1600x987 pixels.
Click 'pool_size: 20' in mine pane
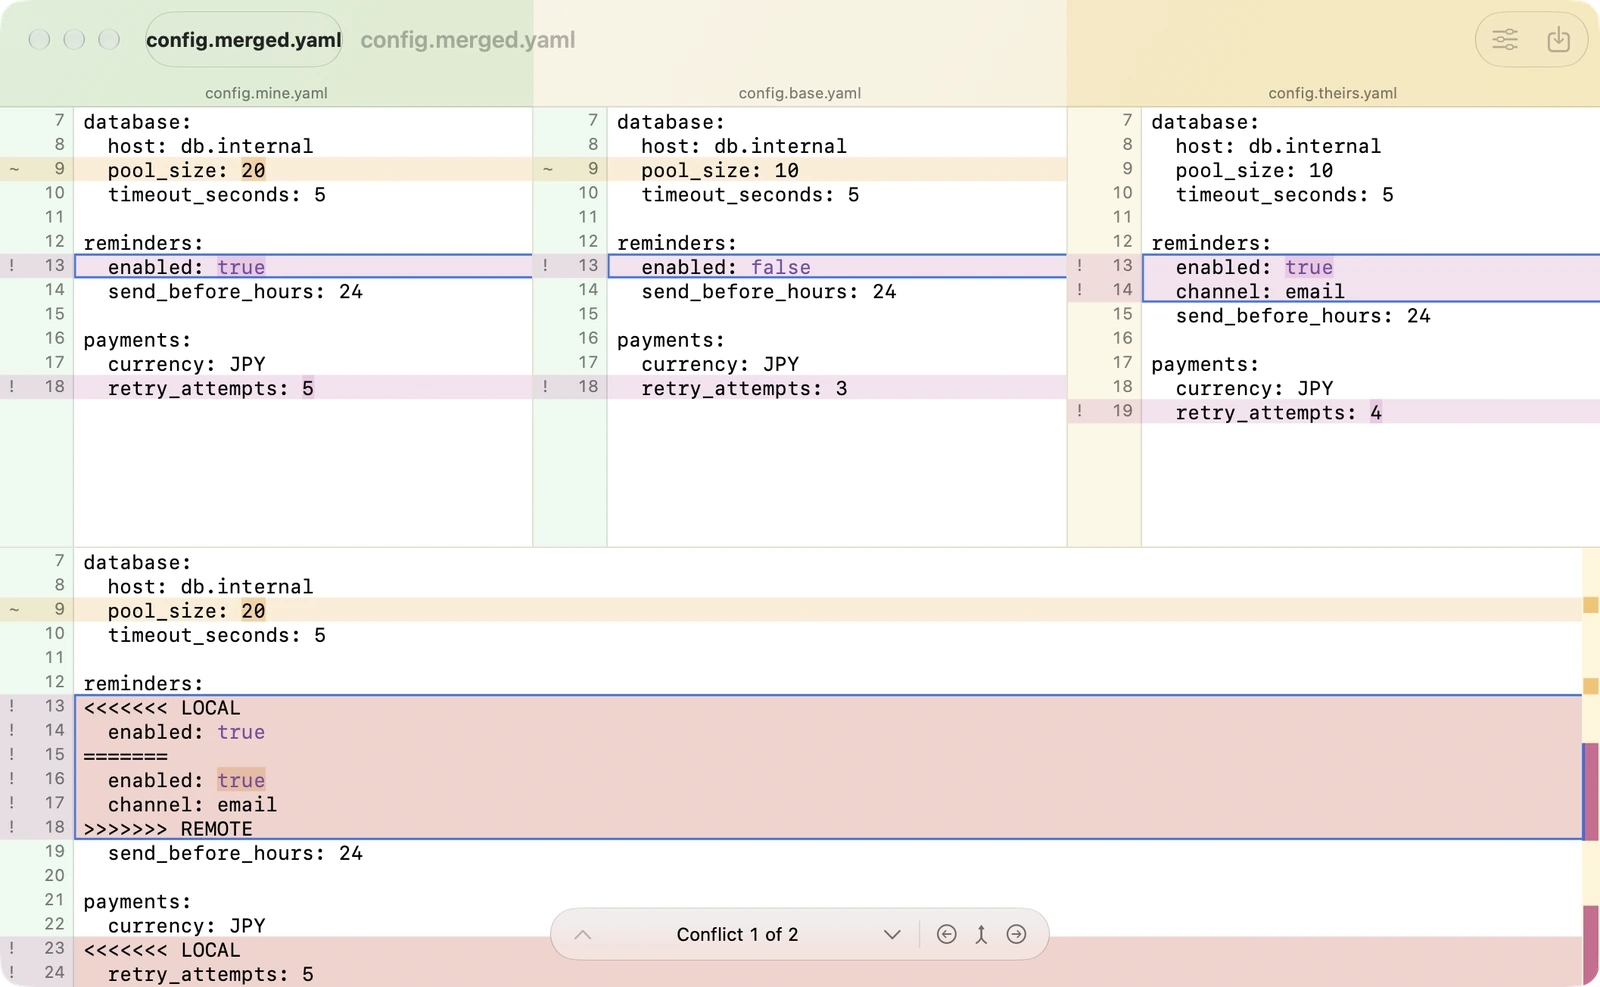tap(187, 170)
